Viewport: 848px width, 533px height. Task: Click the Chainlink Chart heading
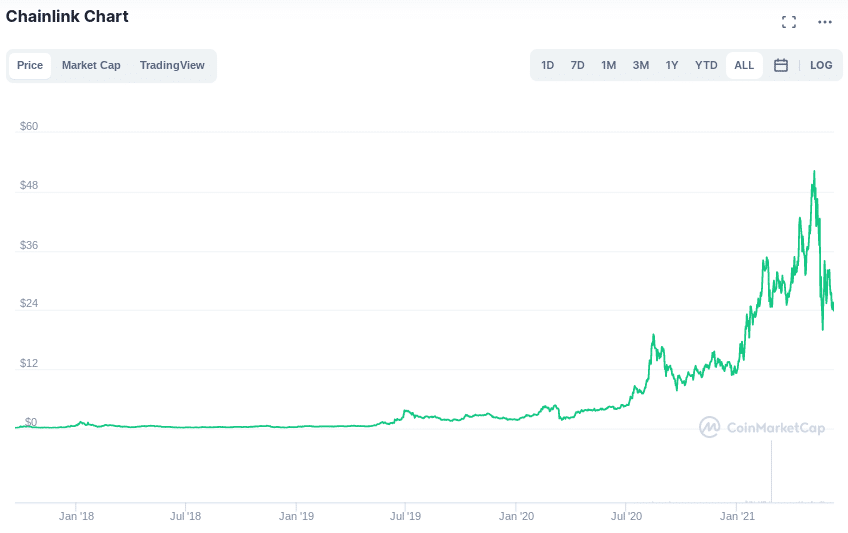67,17
